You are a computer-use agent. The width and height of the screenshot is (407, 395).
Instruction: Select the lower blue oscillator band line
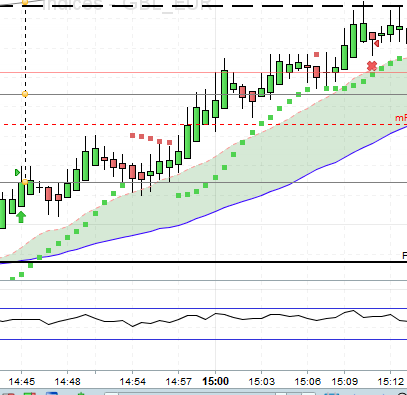click(x=203, y=340)
